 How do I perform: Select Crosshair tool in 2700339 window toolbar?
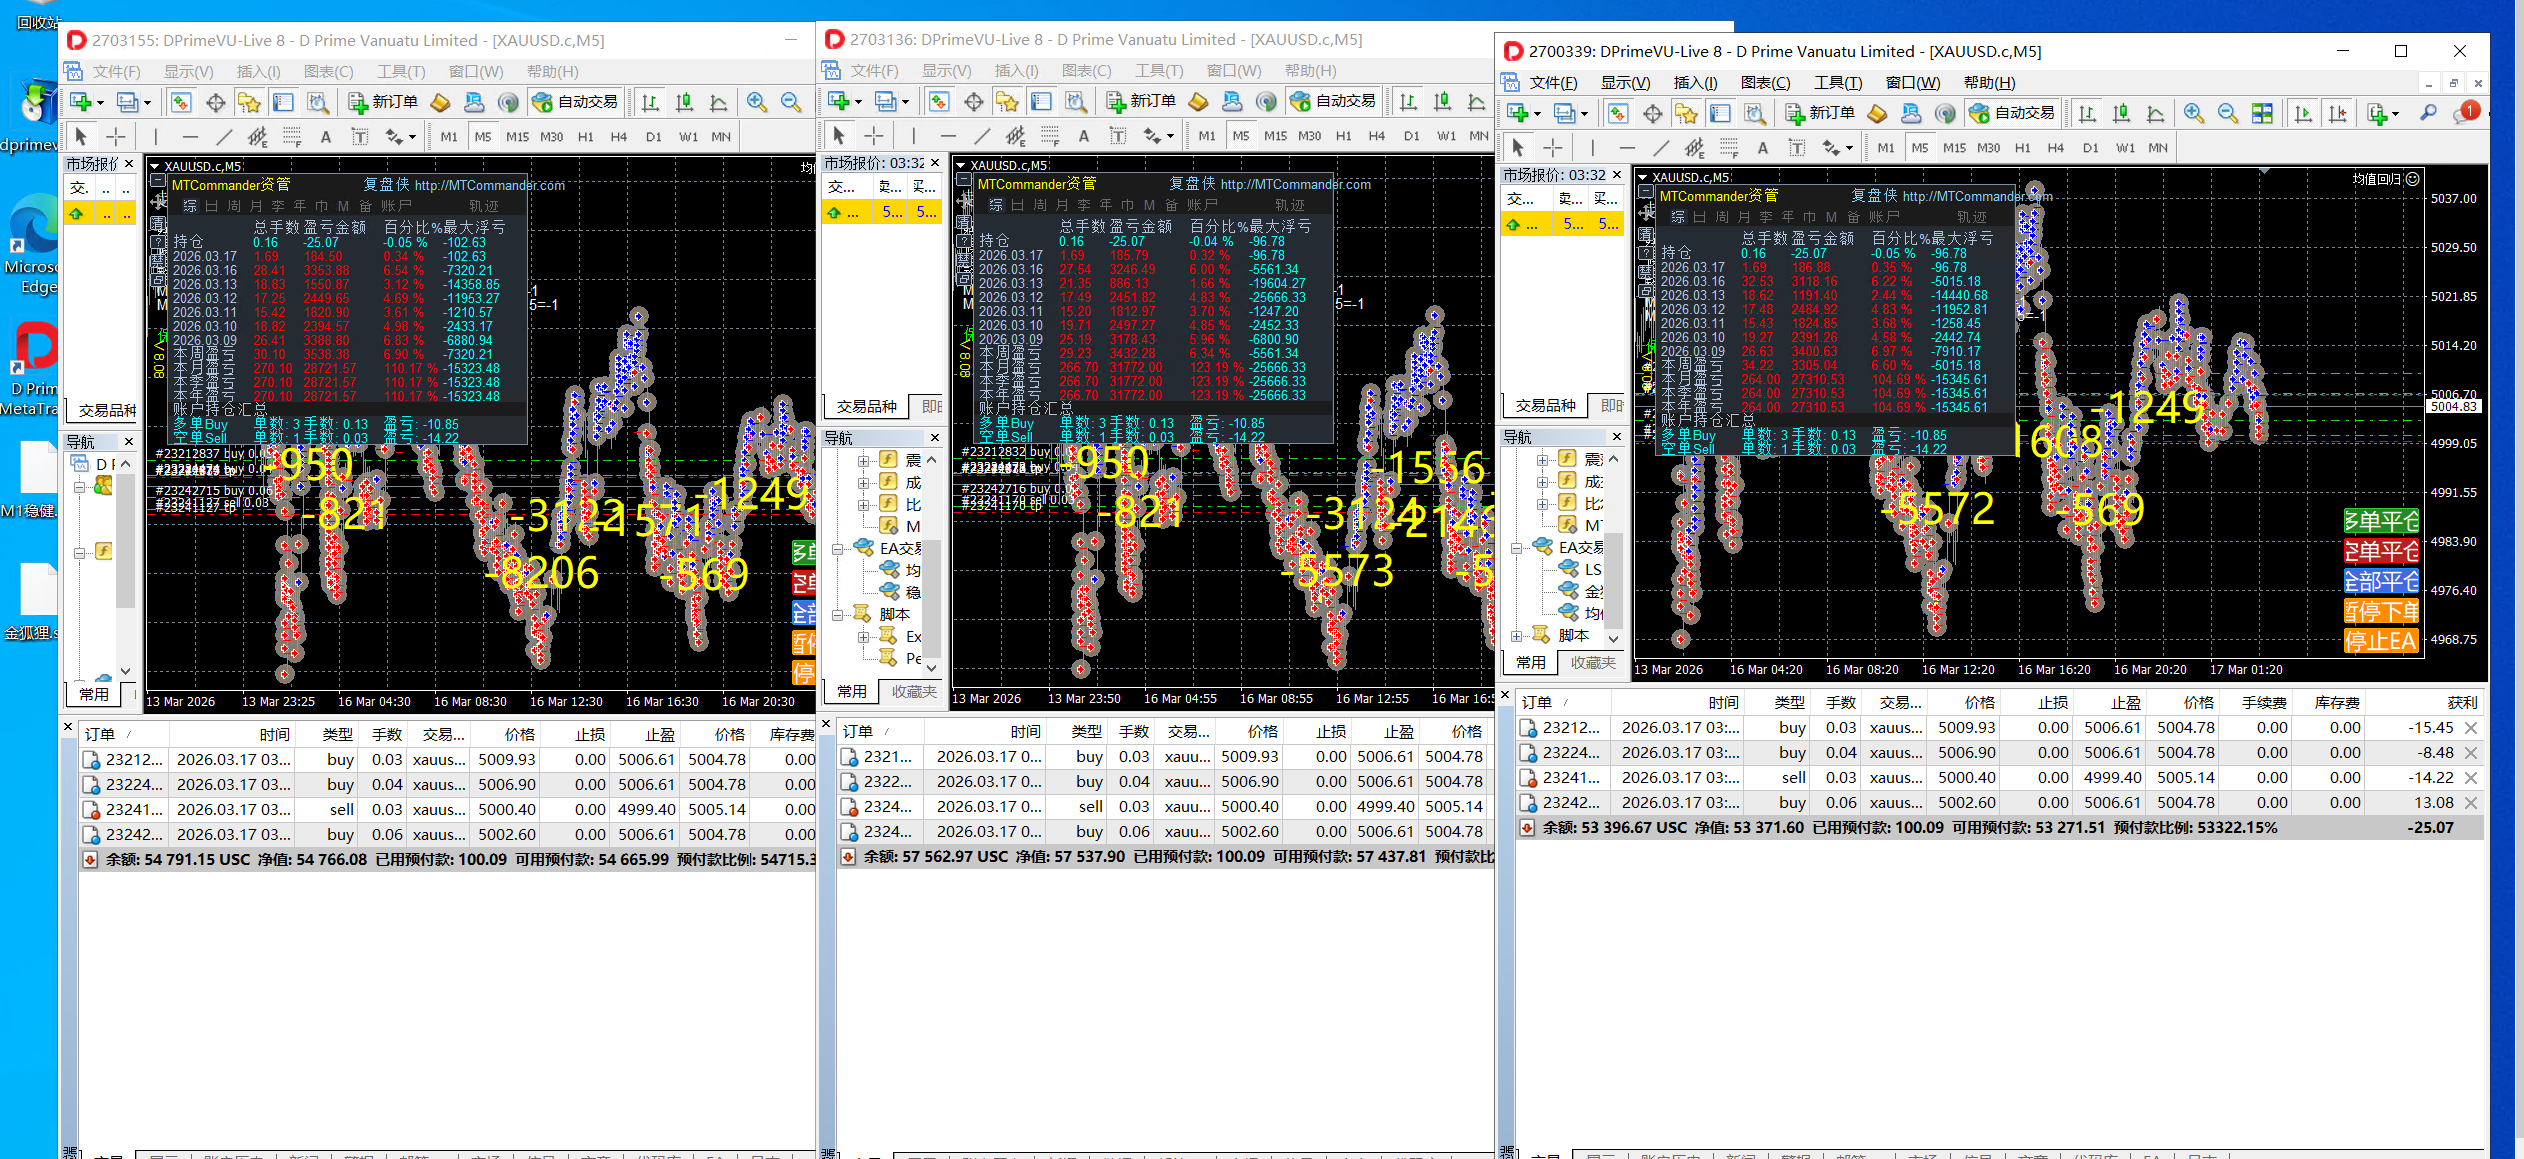1552,148
